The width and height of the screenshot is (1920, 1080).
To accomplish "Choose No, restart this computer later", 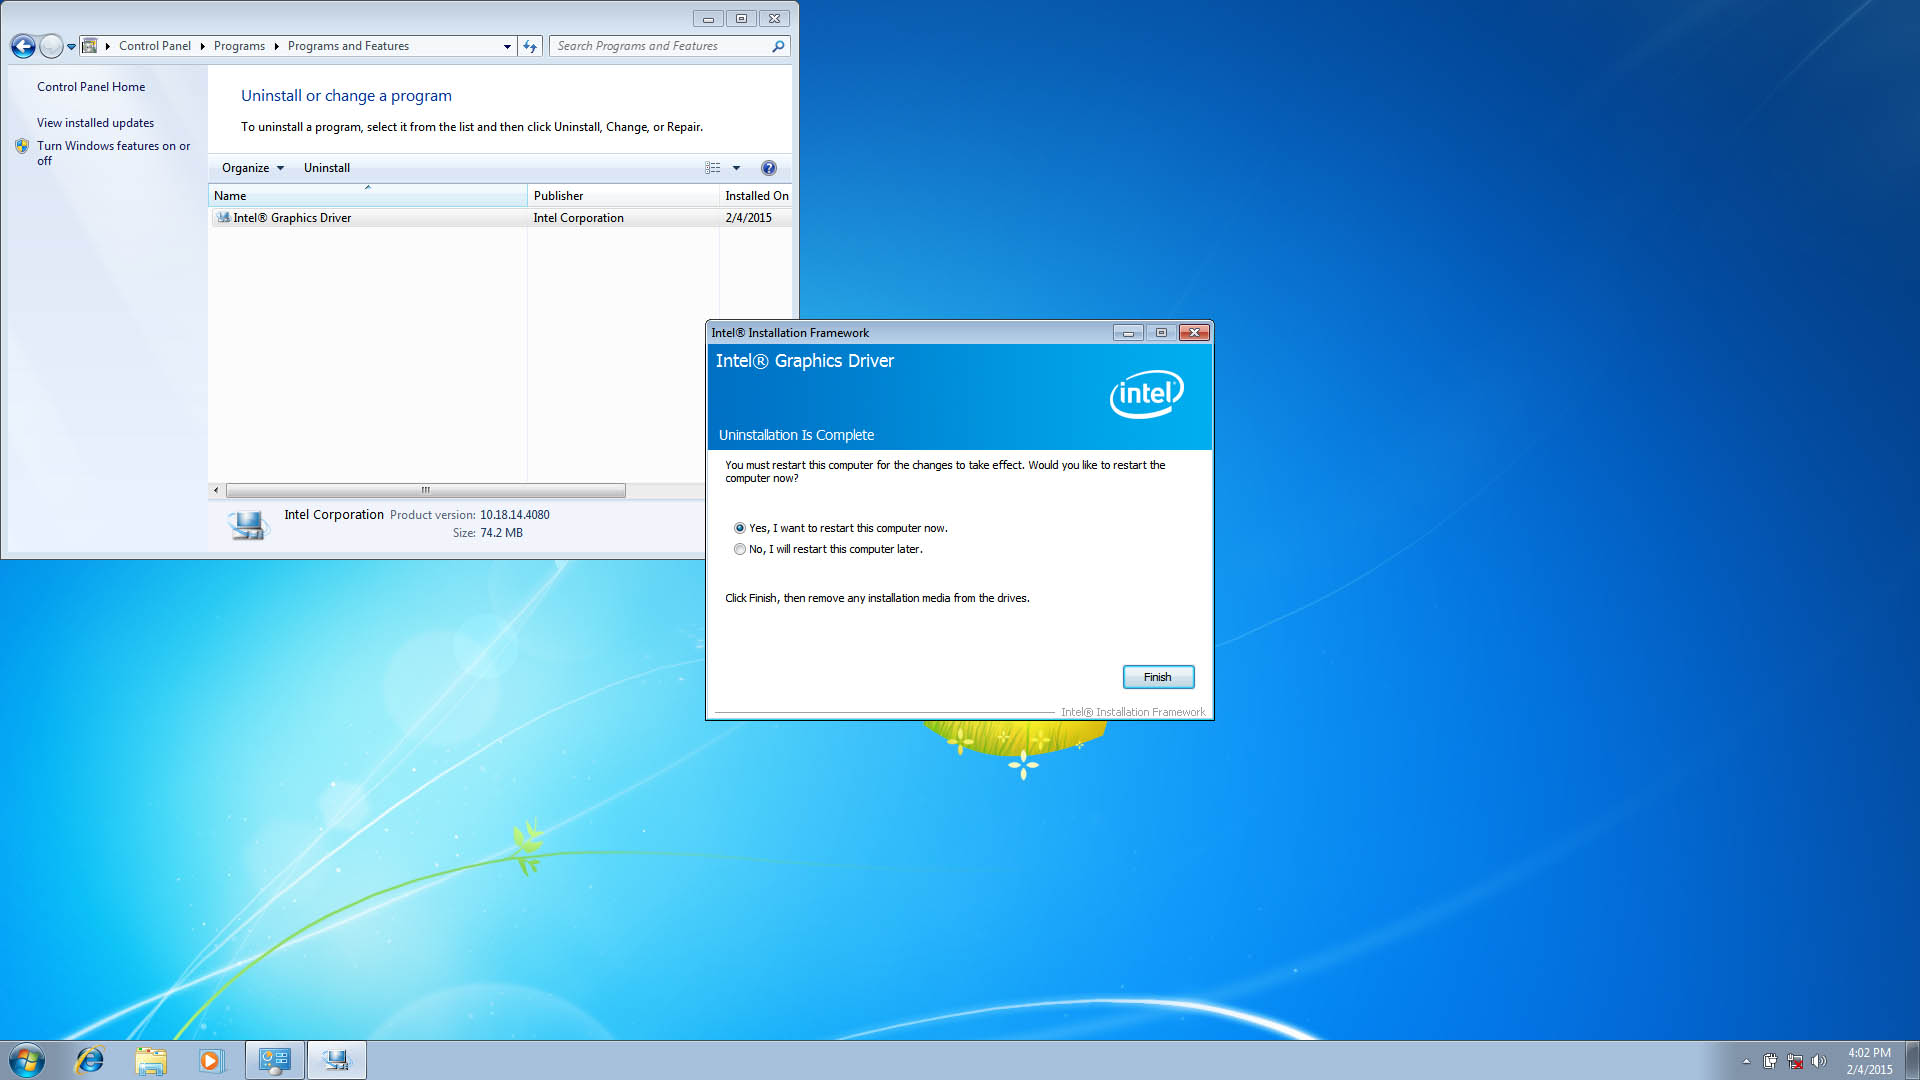I will [x=828, y=549].
